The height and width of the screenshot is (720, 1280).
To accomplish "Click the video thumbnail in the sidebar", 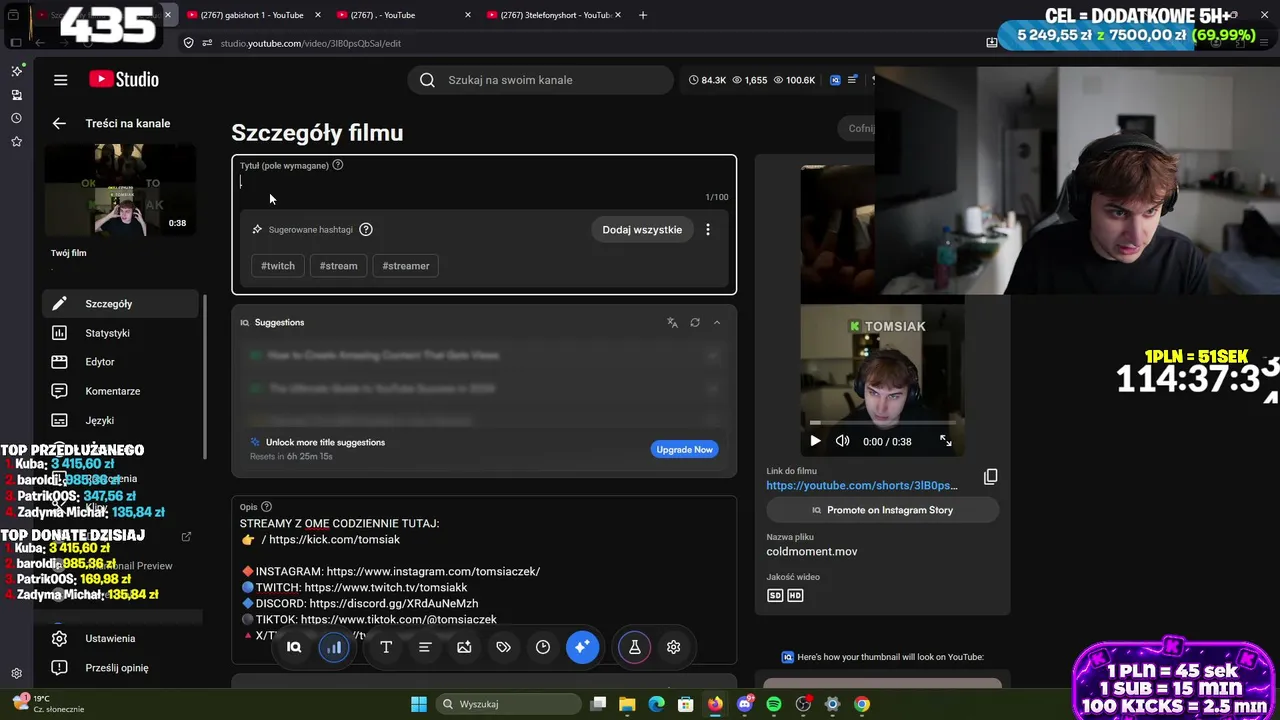I will click(120, 190).
